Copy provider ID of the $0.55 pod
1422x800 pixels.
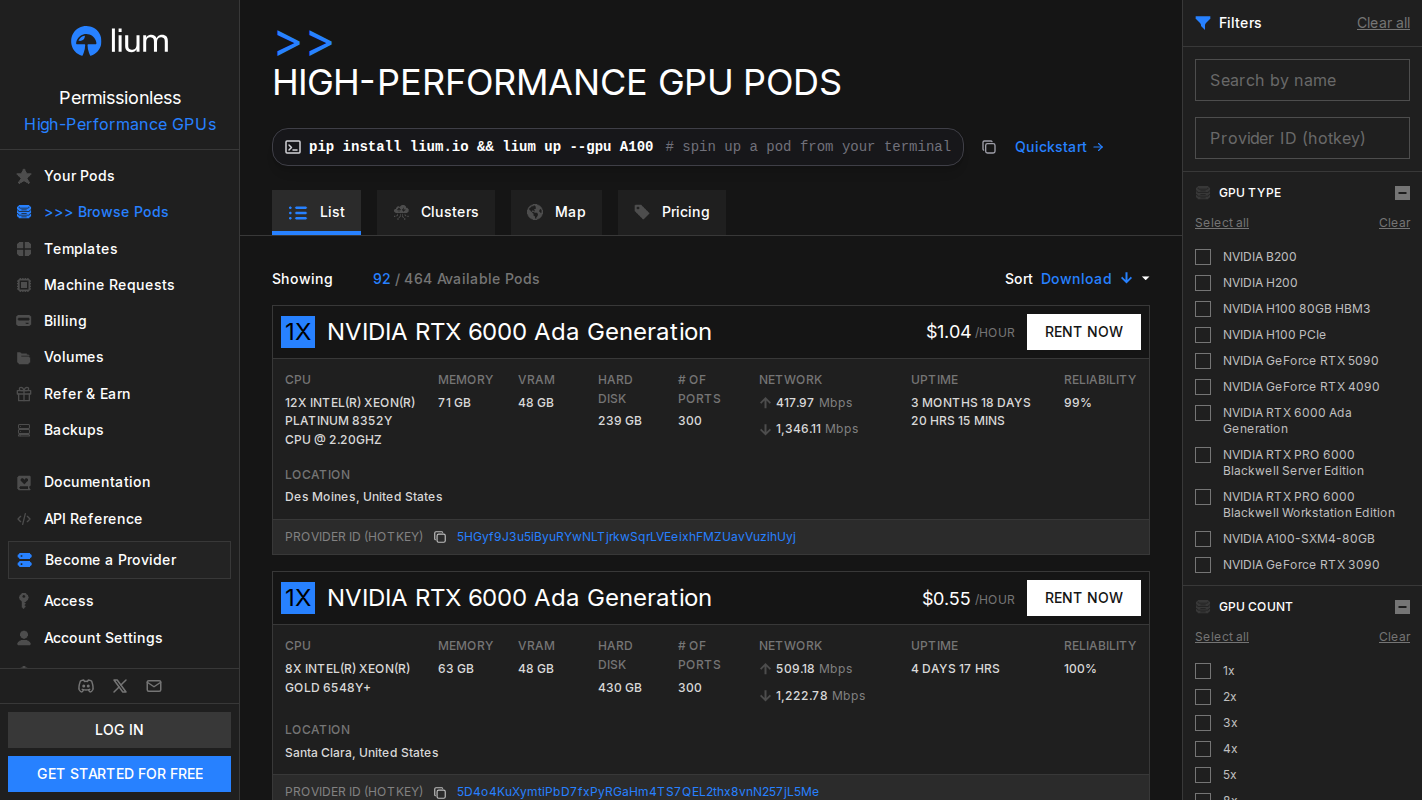point(440,792)
